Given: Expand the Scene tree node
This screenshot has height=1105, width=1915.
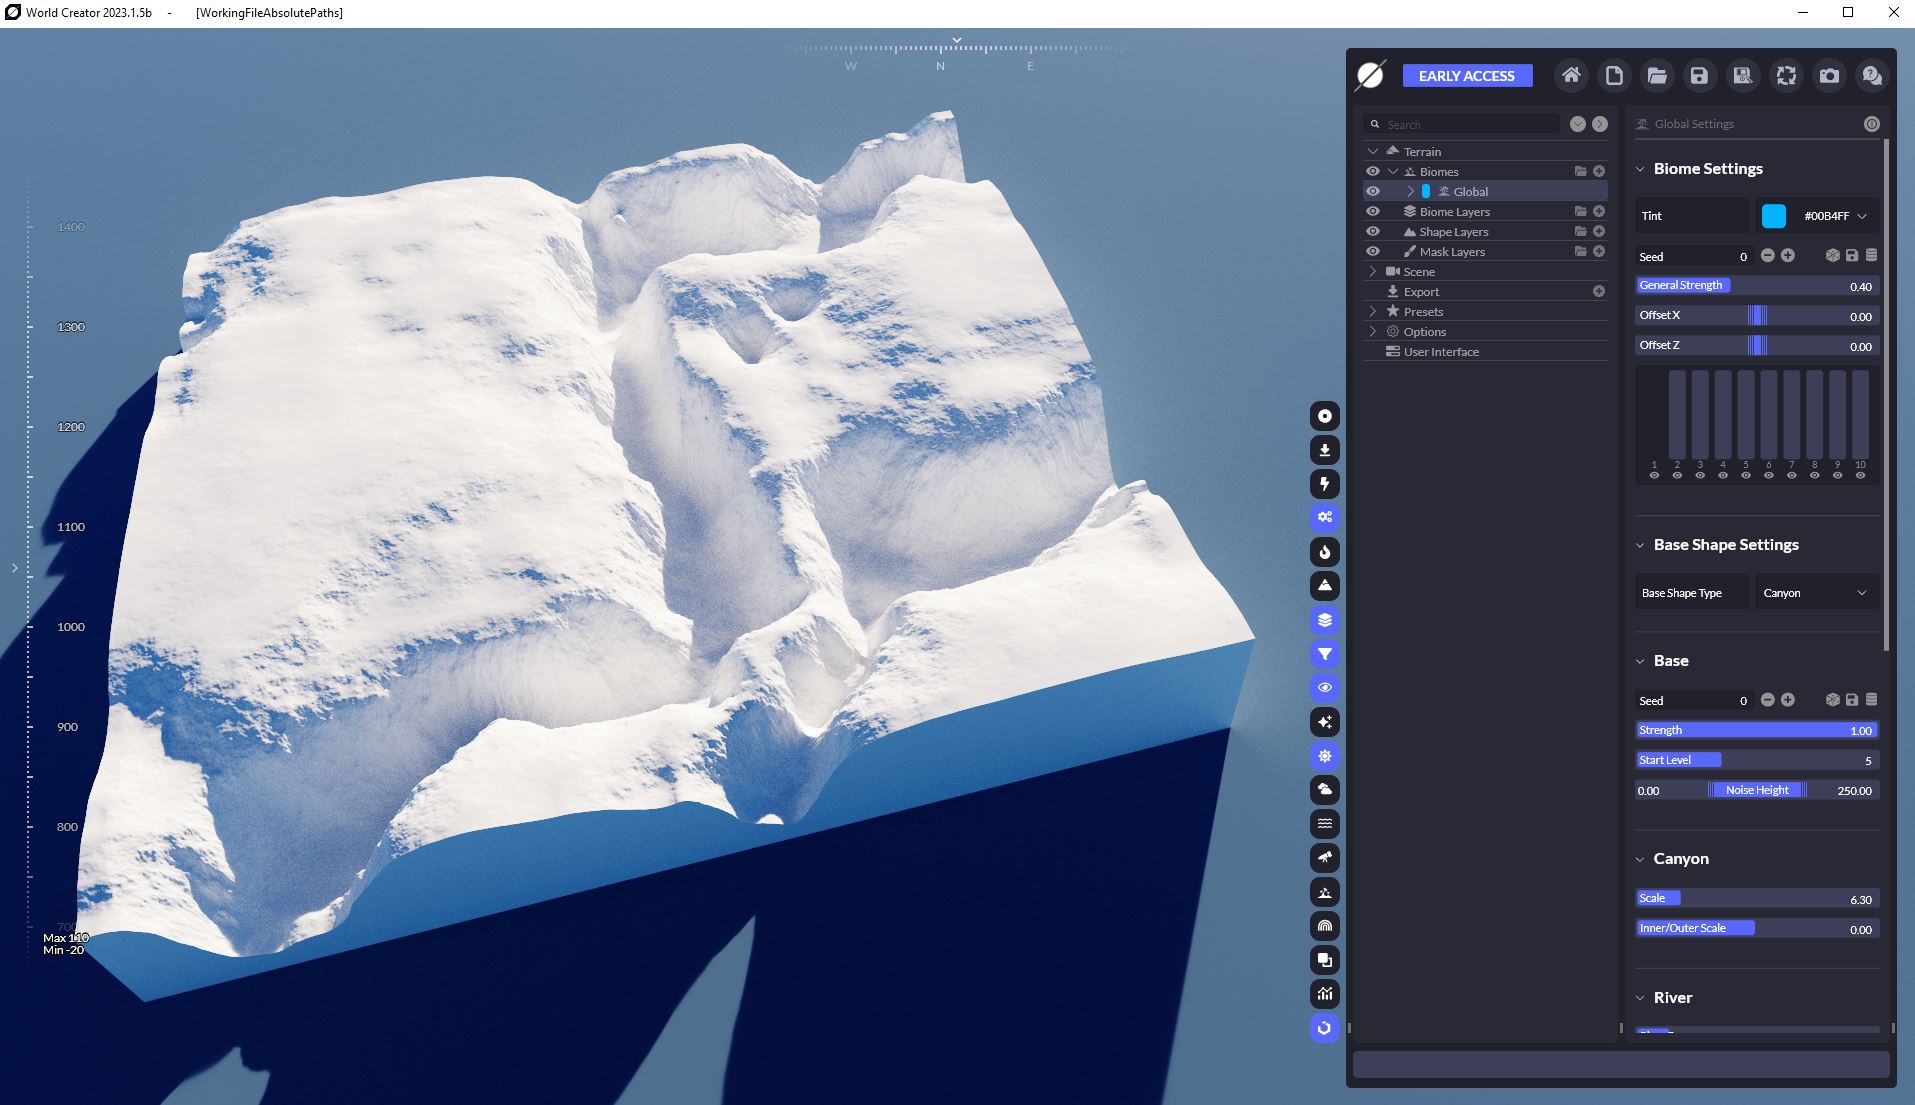Looking at the screenshot, I should (x=1373, y=272).
